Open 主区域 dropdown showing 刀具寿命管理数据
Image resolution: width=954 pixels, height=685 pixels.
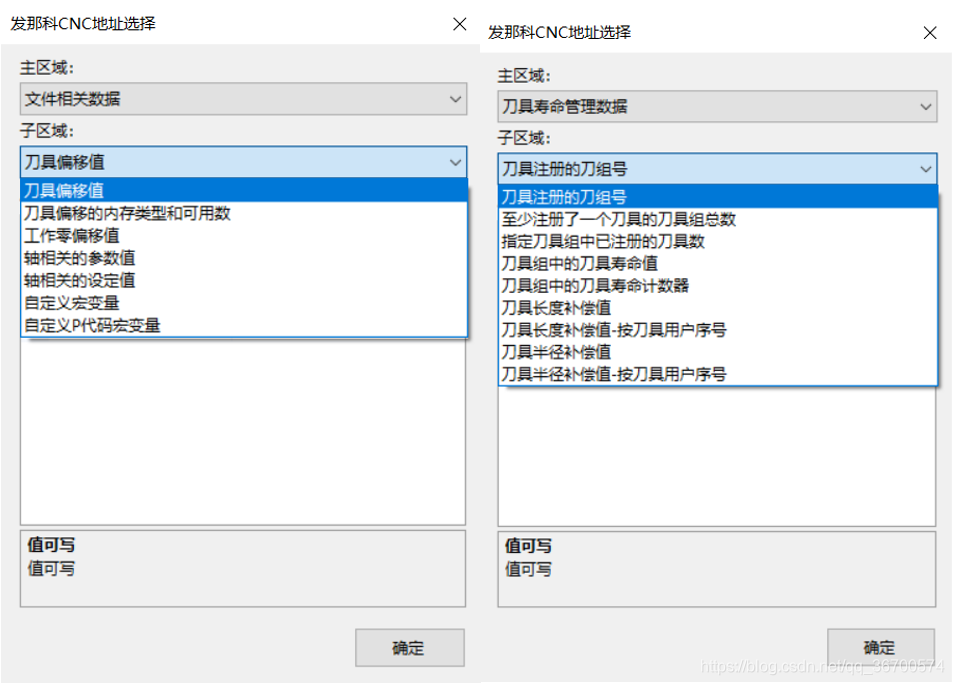pos(717,106)
